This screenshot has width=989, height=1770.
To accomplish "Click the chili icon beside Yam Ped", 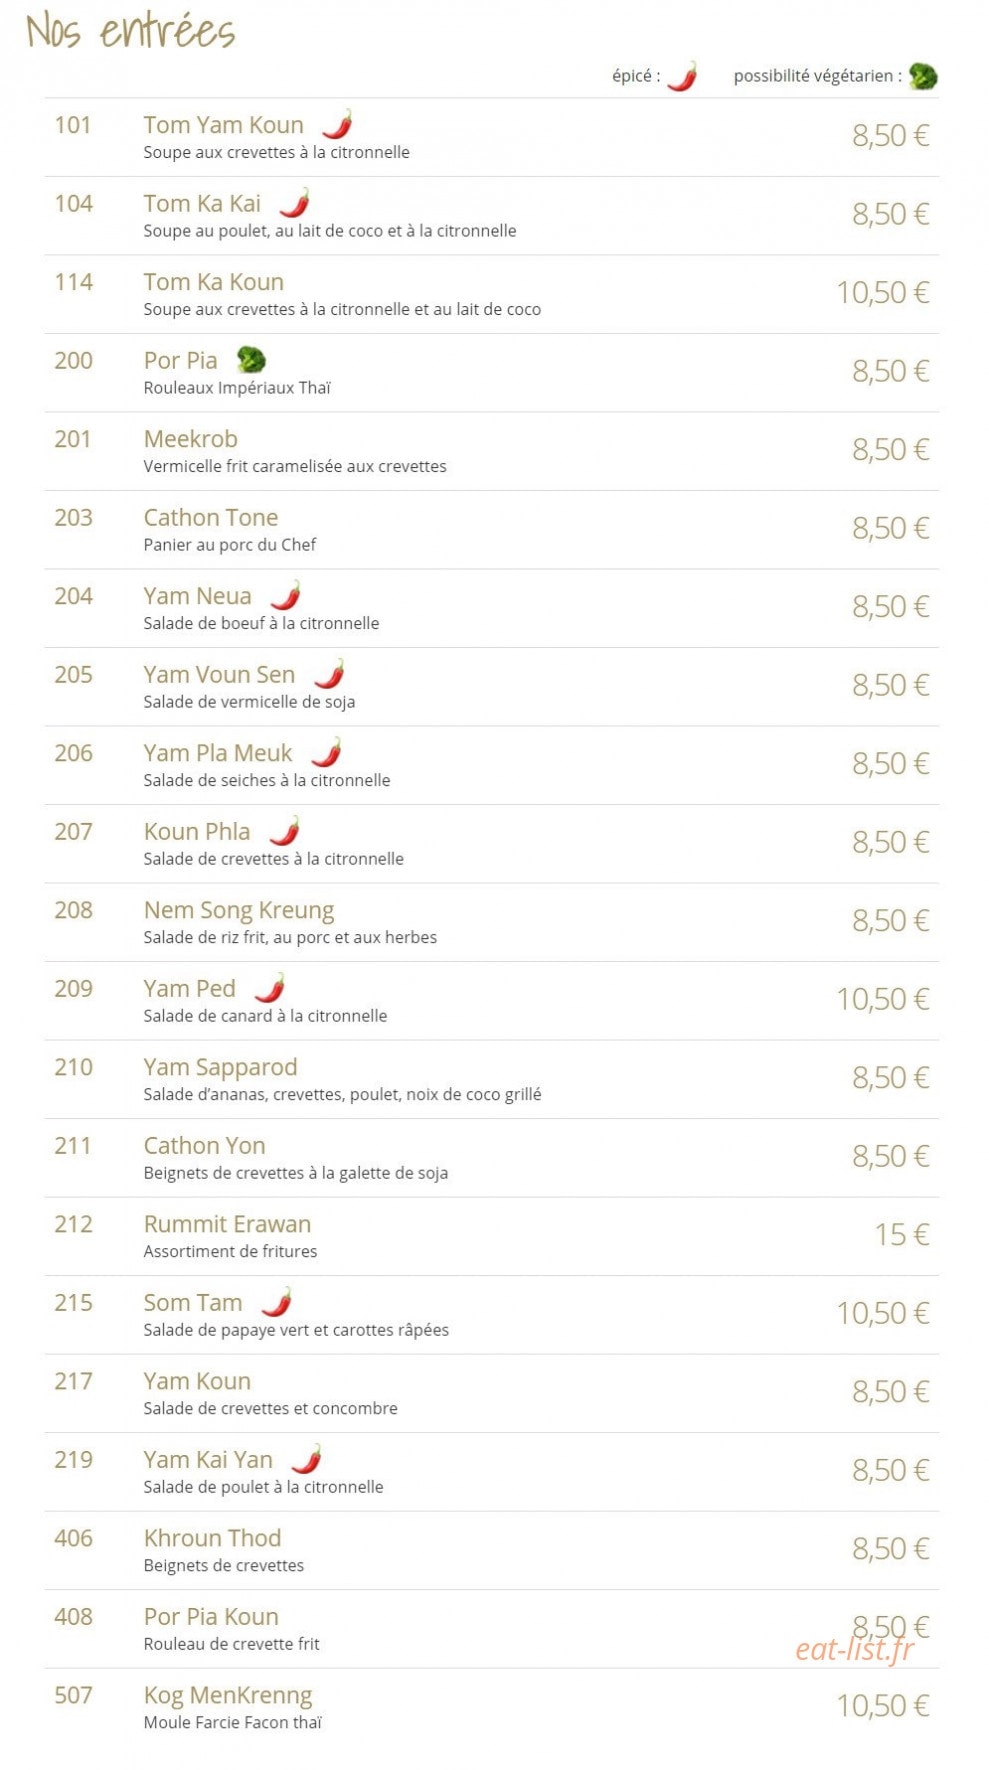I will point(270,988).
